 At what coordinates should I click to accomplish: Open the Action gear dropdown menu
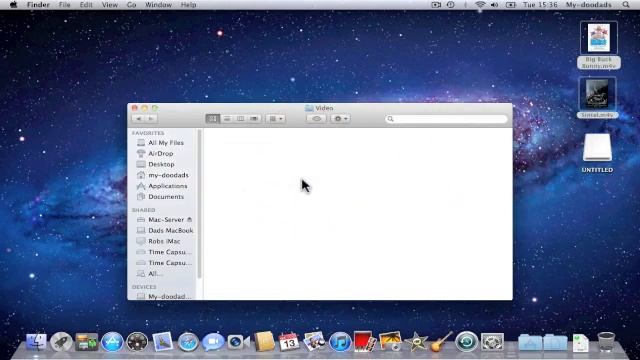[340, 118]
